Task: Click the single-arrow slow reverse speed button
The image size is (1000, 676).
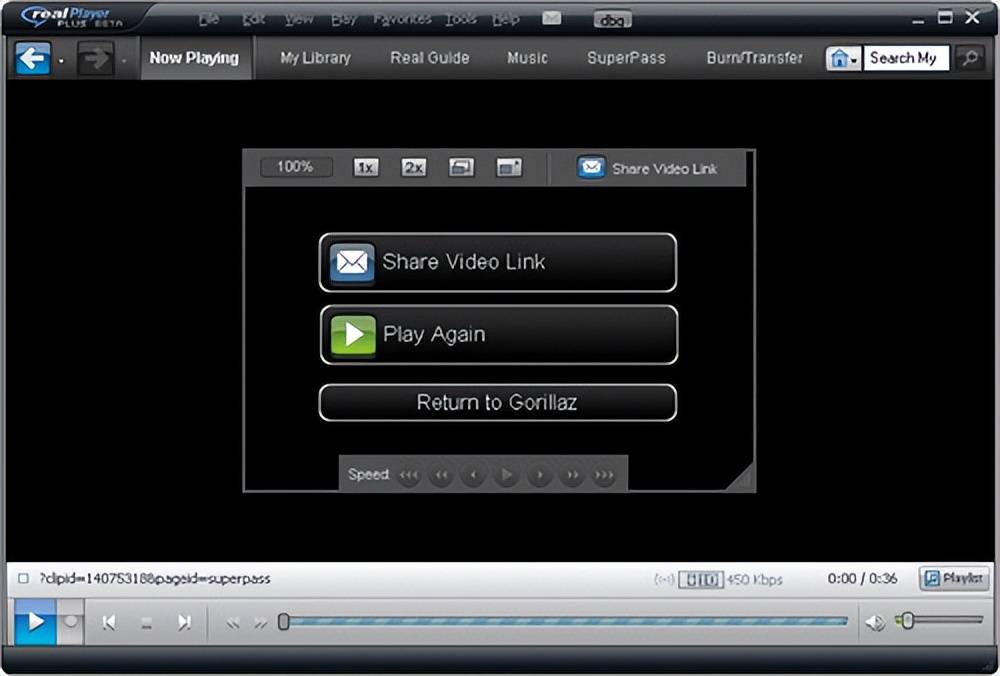Action: pyautogui.click(x=473, y=475)
